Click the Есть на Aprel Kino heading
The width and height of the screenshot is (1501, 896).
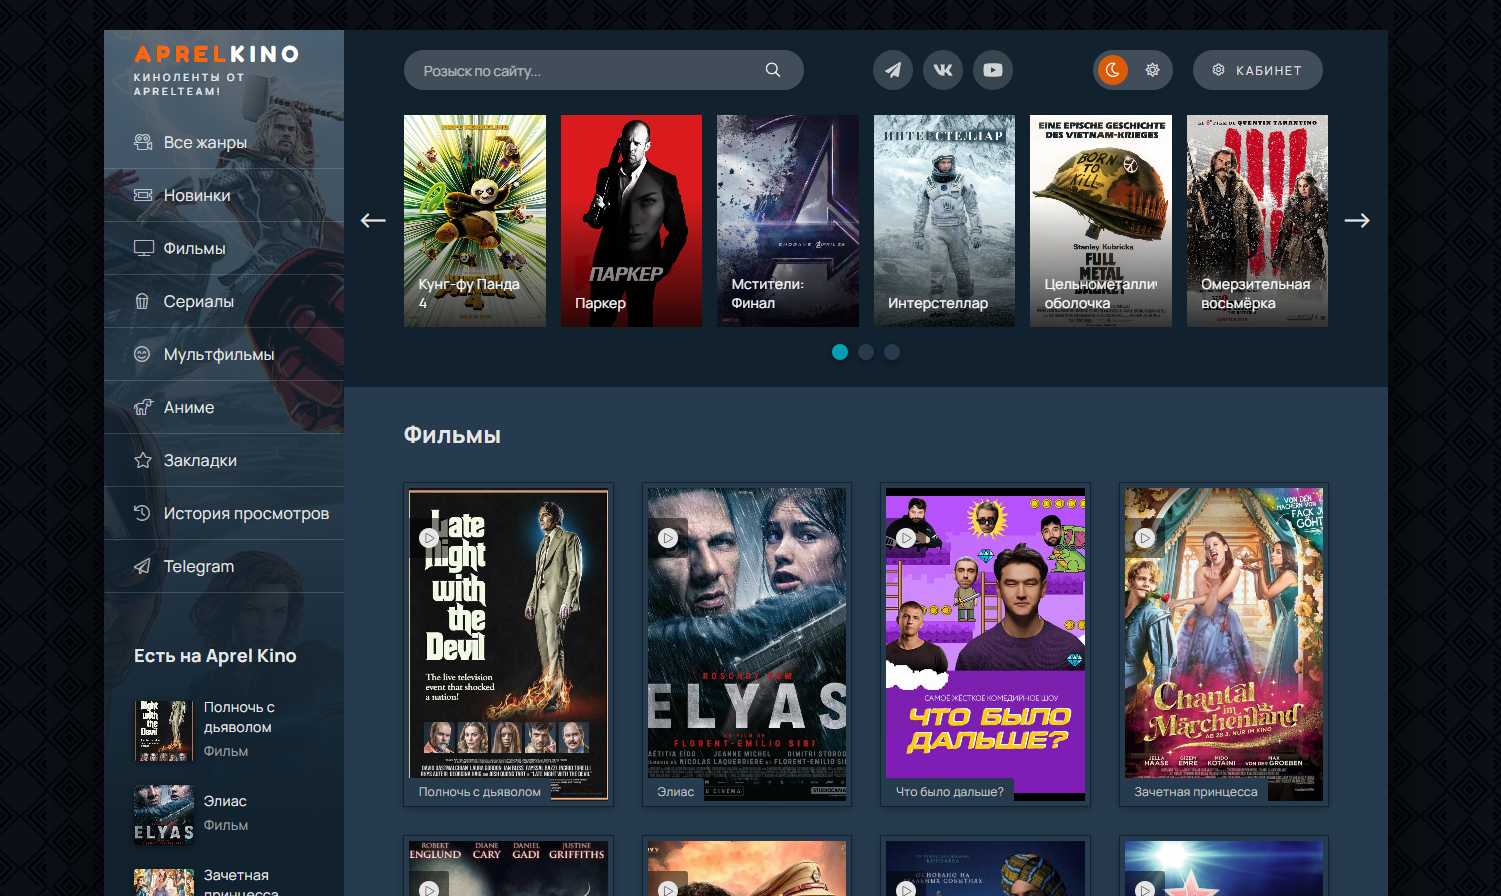tap(215, 656)
